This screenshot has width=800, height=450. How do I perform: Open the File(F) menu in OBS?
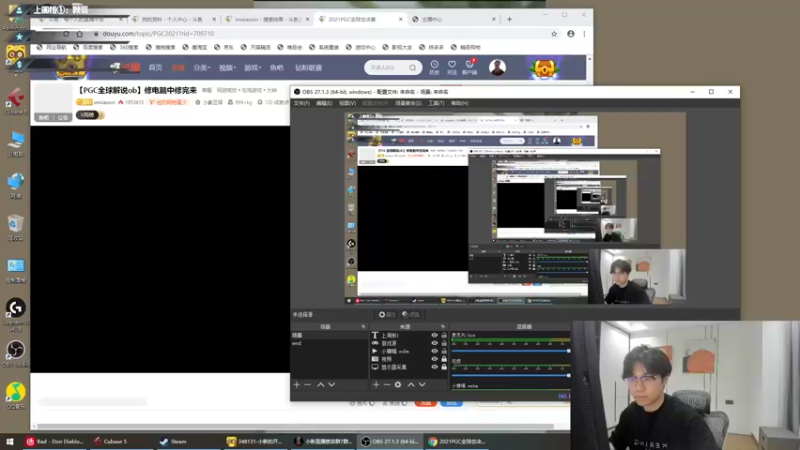(302, 103)
